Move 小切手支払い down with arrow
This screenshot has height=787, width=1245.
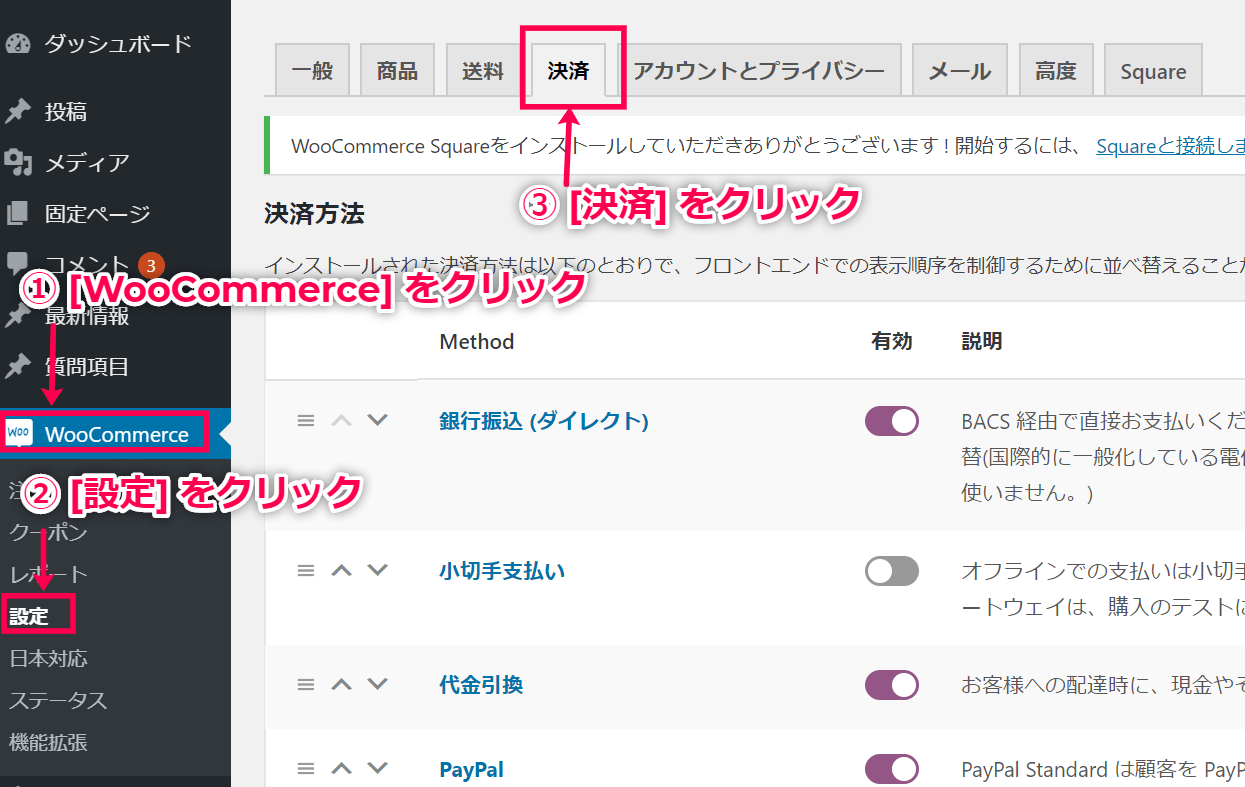(377, 570)
